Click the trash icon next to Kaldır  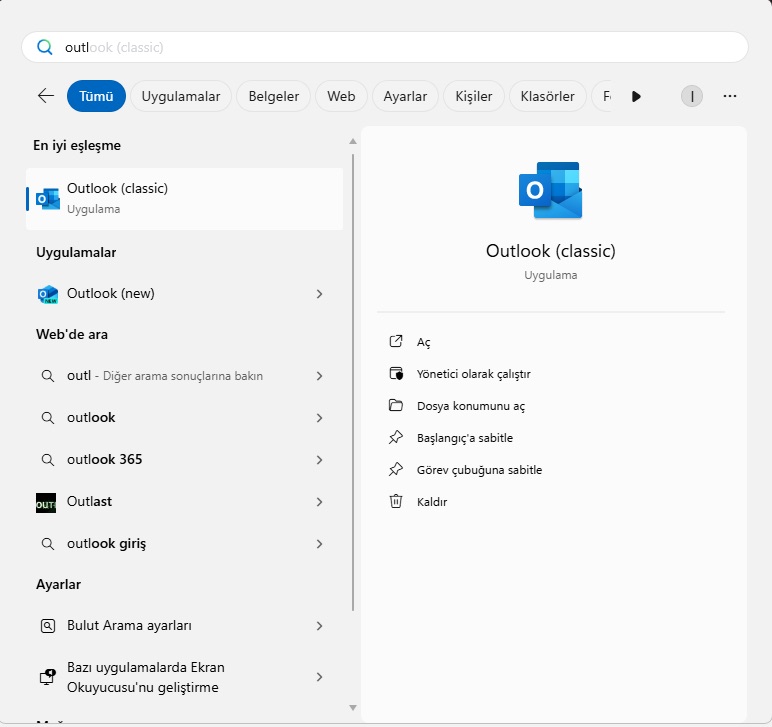(x=396, y=502)
